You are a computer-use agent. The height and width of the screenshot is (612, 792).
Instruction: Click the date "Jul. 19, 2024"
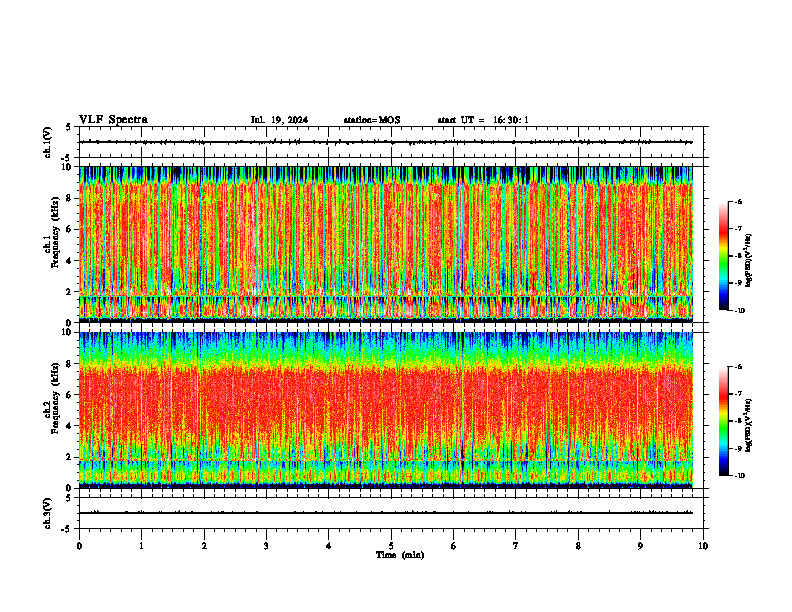279,120
